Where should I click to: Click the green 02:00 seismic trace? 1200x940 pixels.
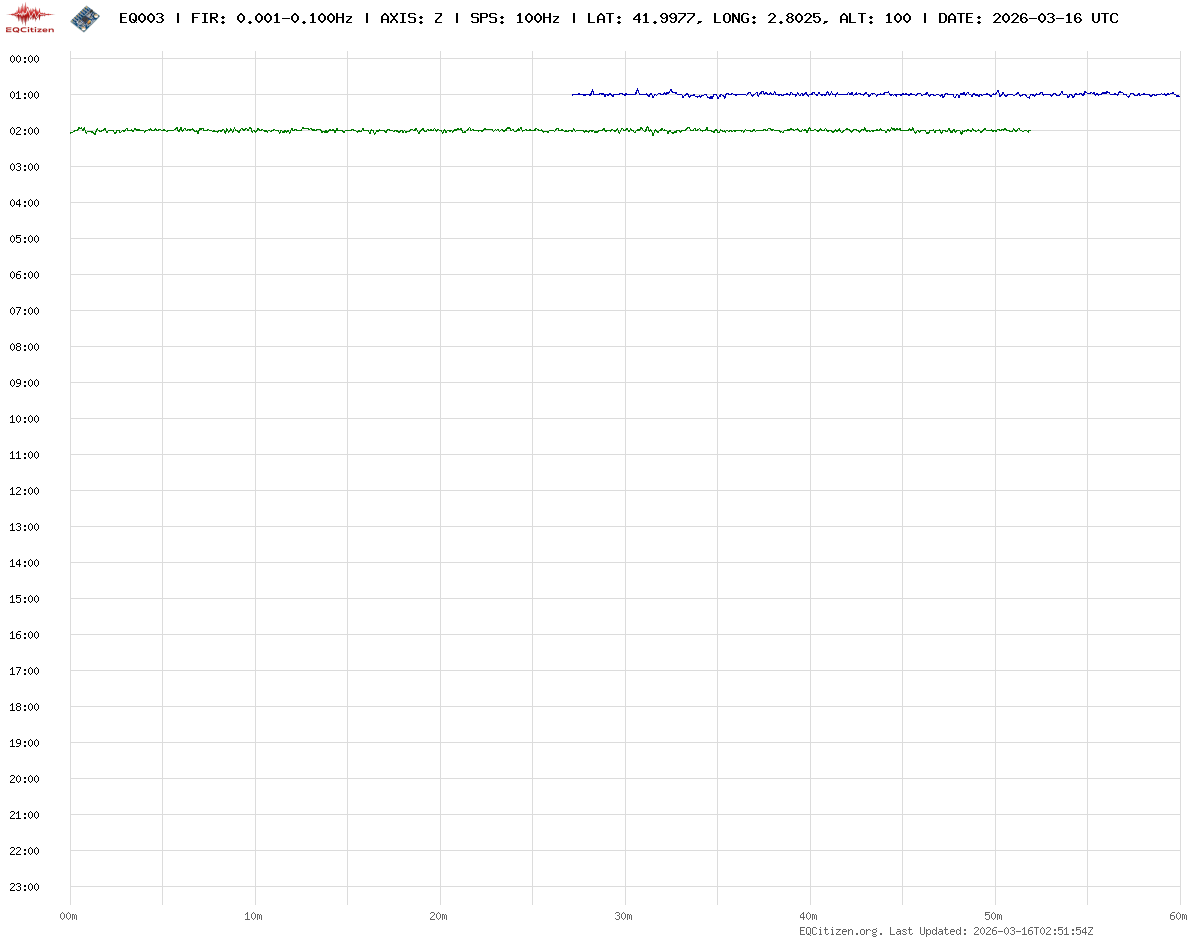550,130
